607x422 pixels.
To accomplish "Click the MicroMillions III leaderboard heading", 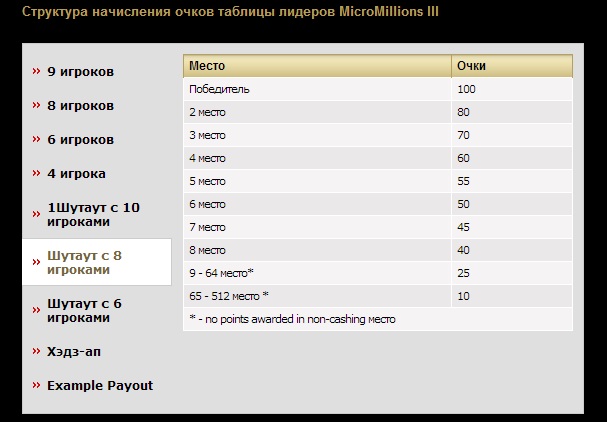I will 230,12.
